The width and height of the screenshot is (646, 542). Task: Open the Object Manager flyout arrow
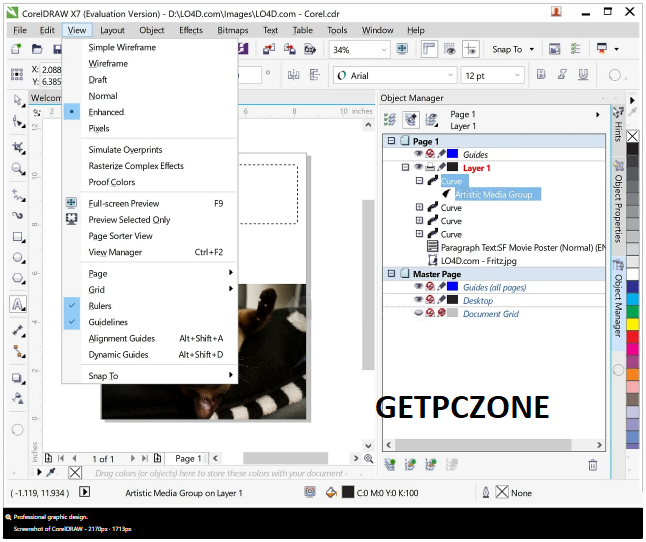(x=598, y=114)
